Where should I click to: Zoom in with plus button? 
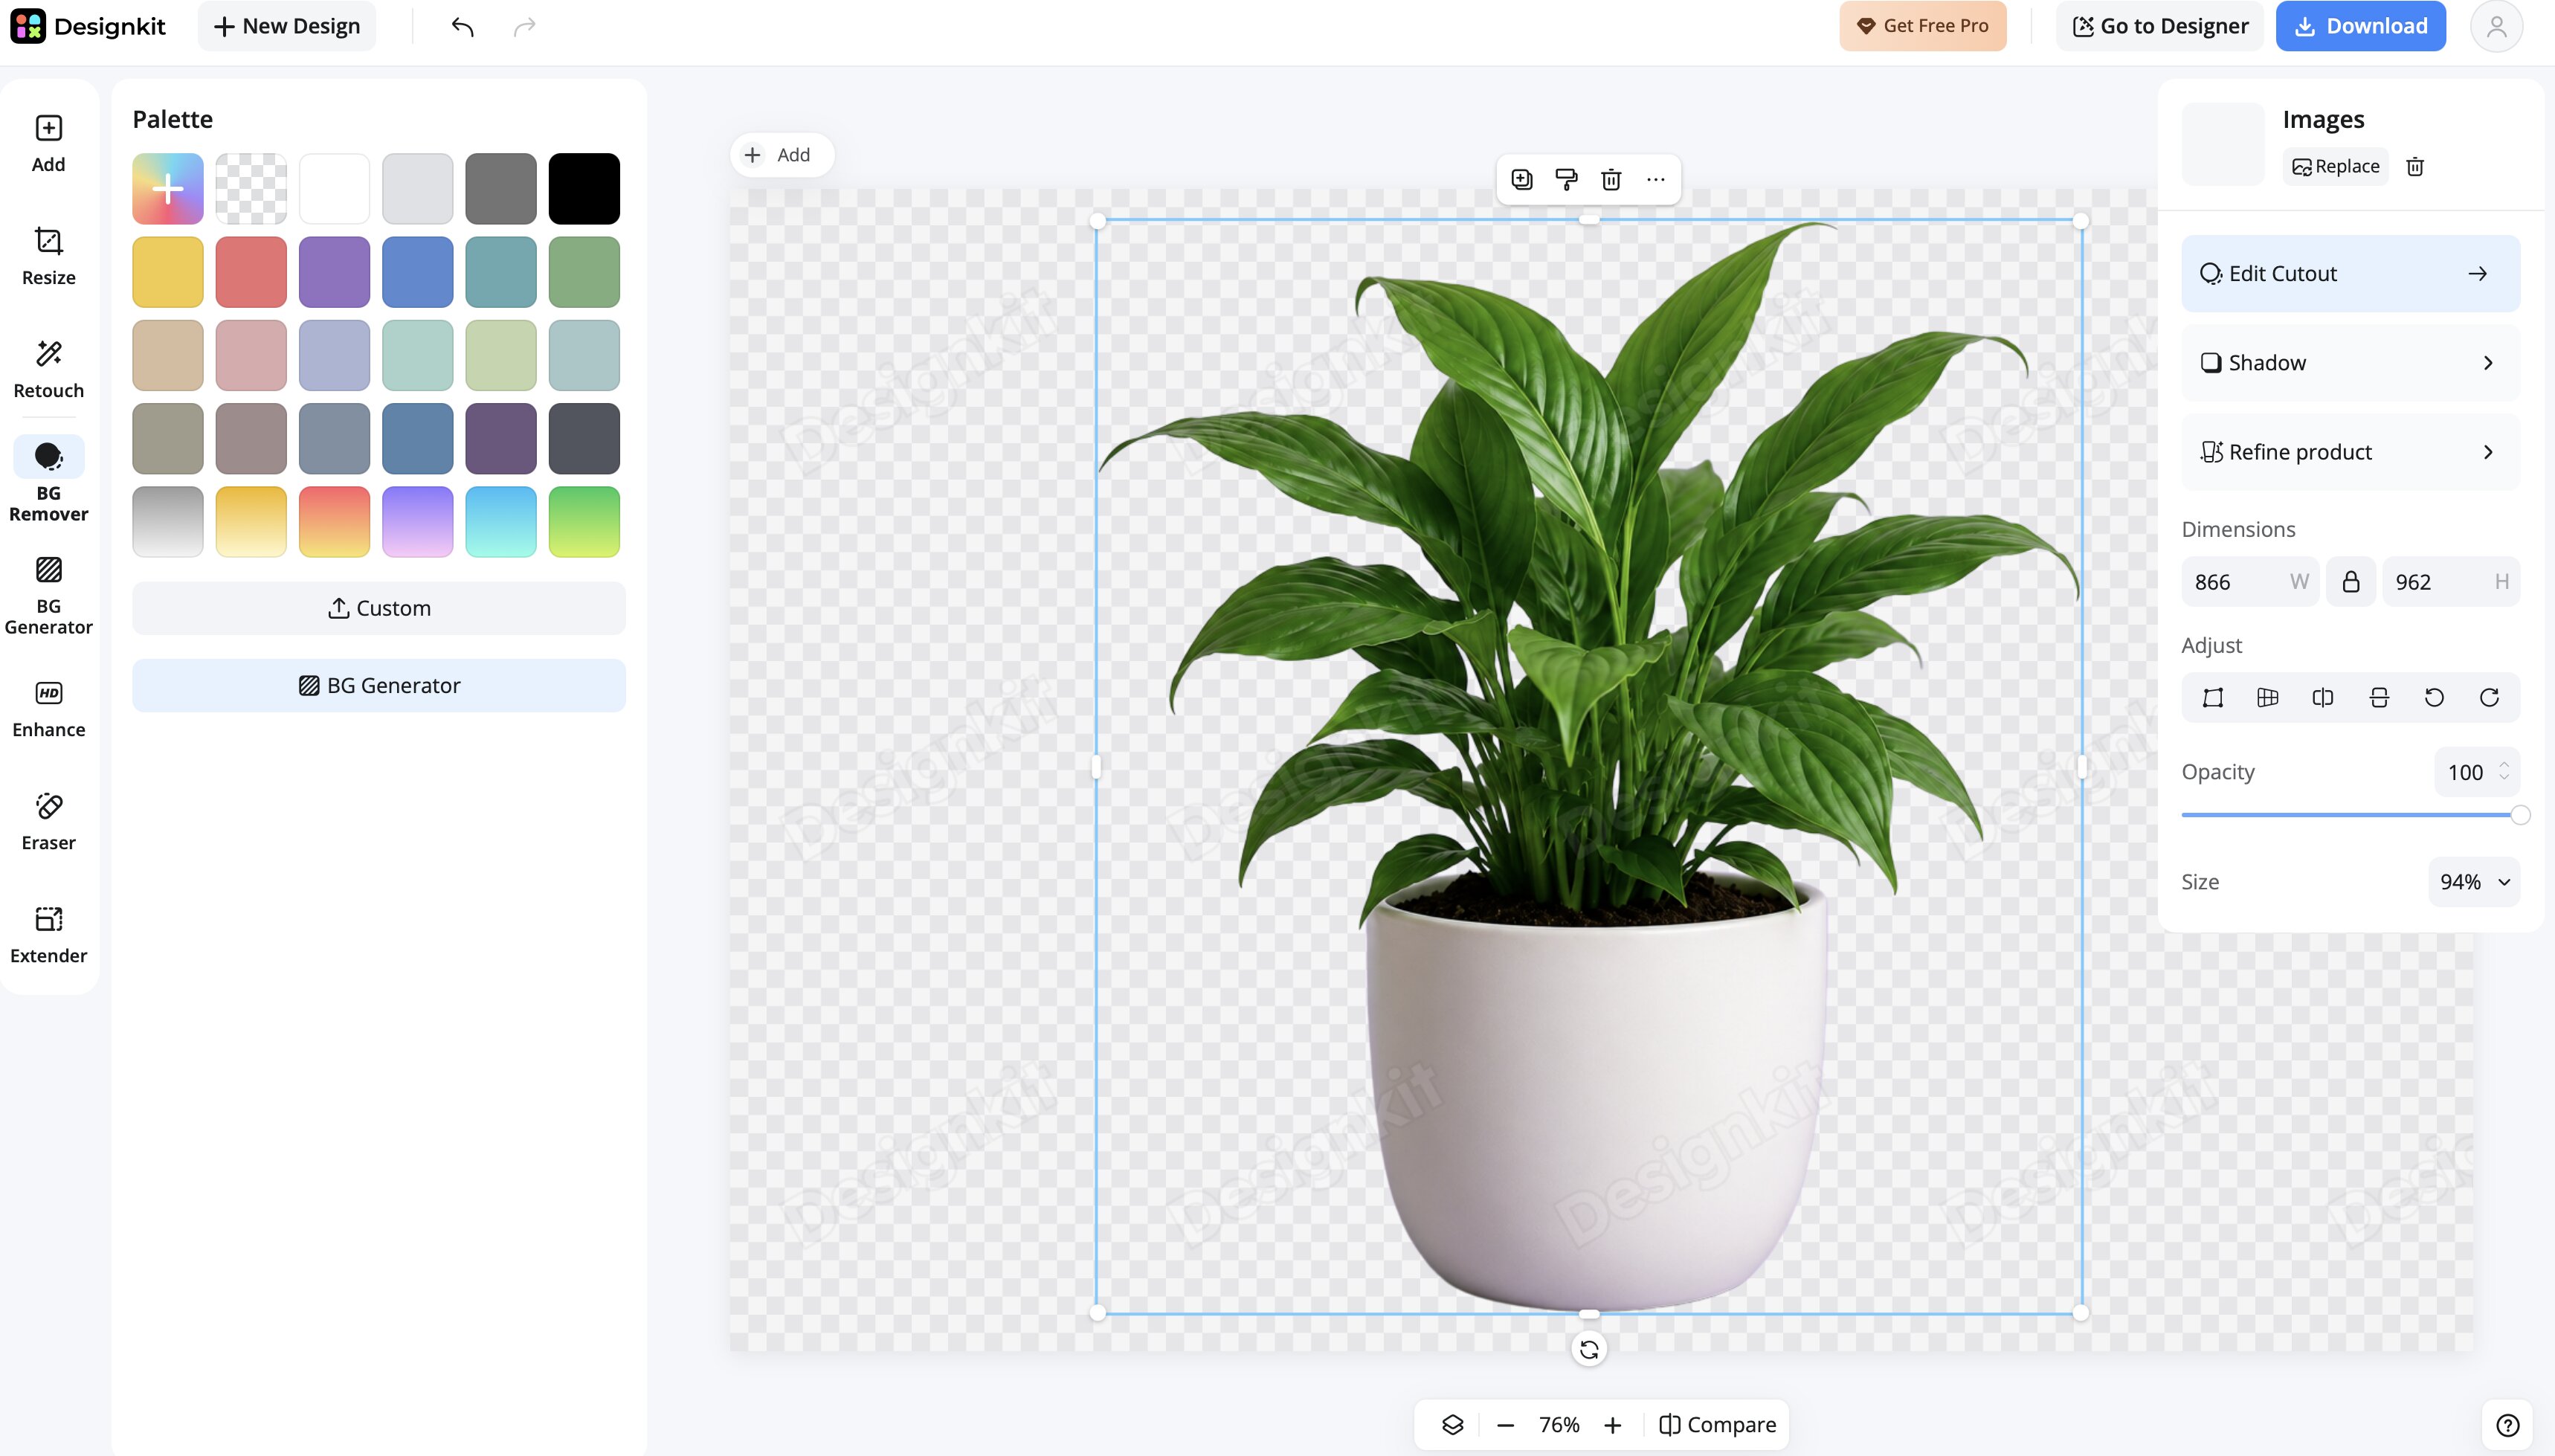point(1613,1425)
